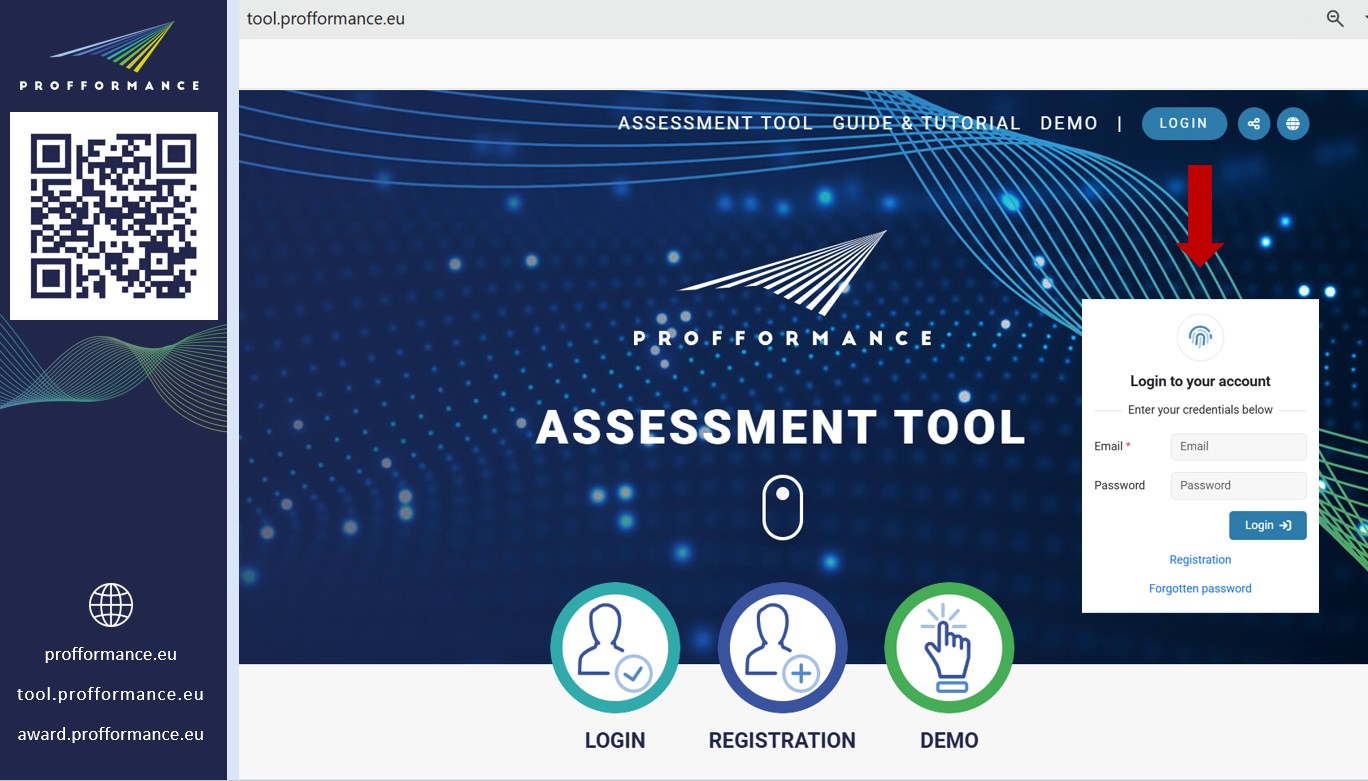Open the green DEMO hand icon

click(949, 648)
